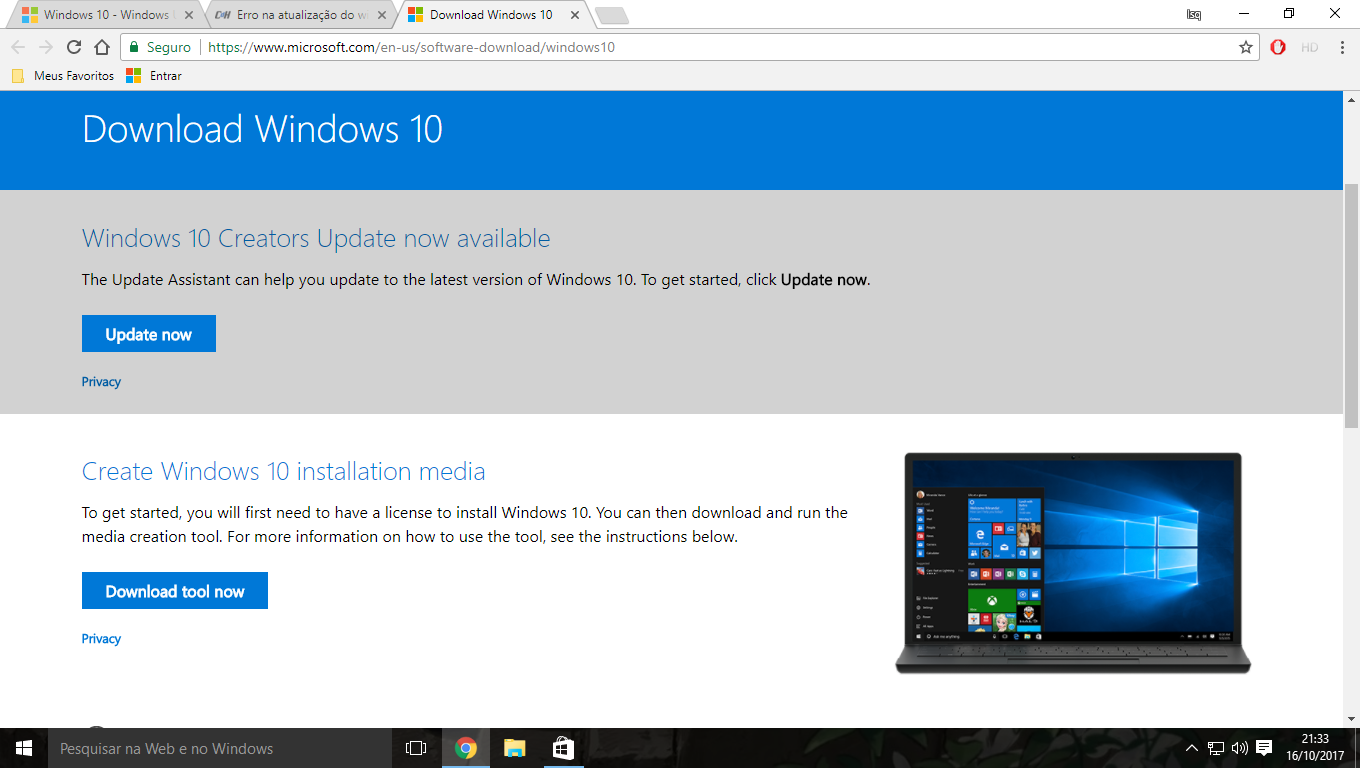Open the Windows Start menu
The height and width of the screenshot is (768, 1360).
pyautogui.click(x=24, y=748)
